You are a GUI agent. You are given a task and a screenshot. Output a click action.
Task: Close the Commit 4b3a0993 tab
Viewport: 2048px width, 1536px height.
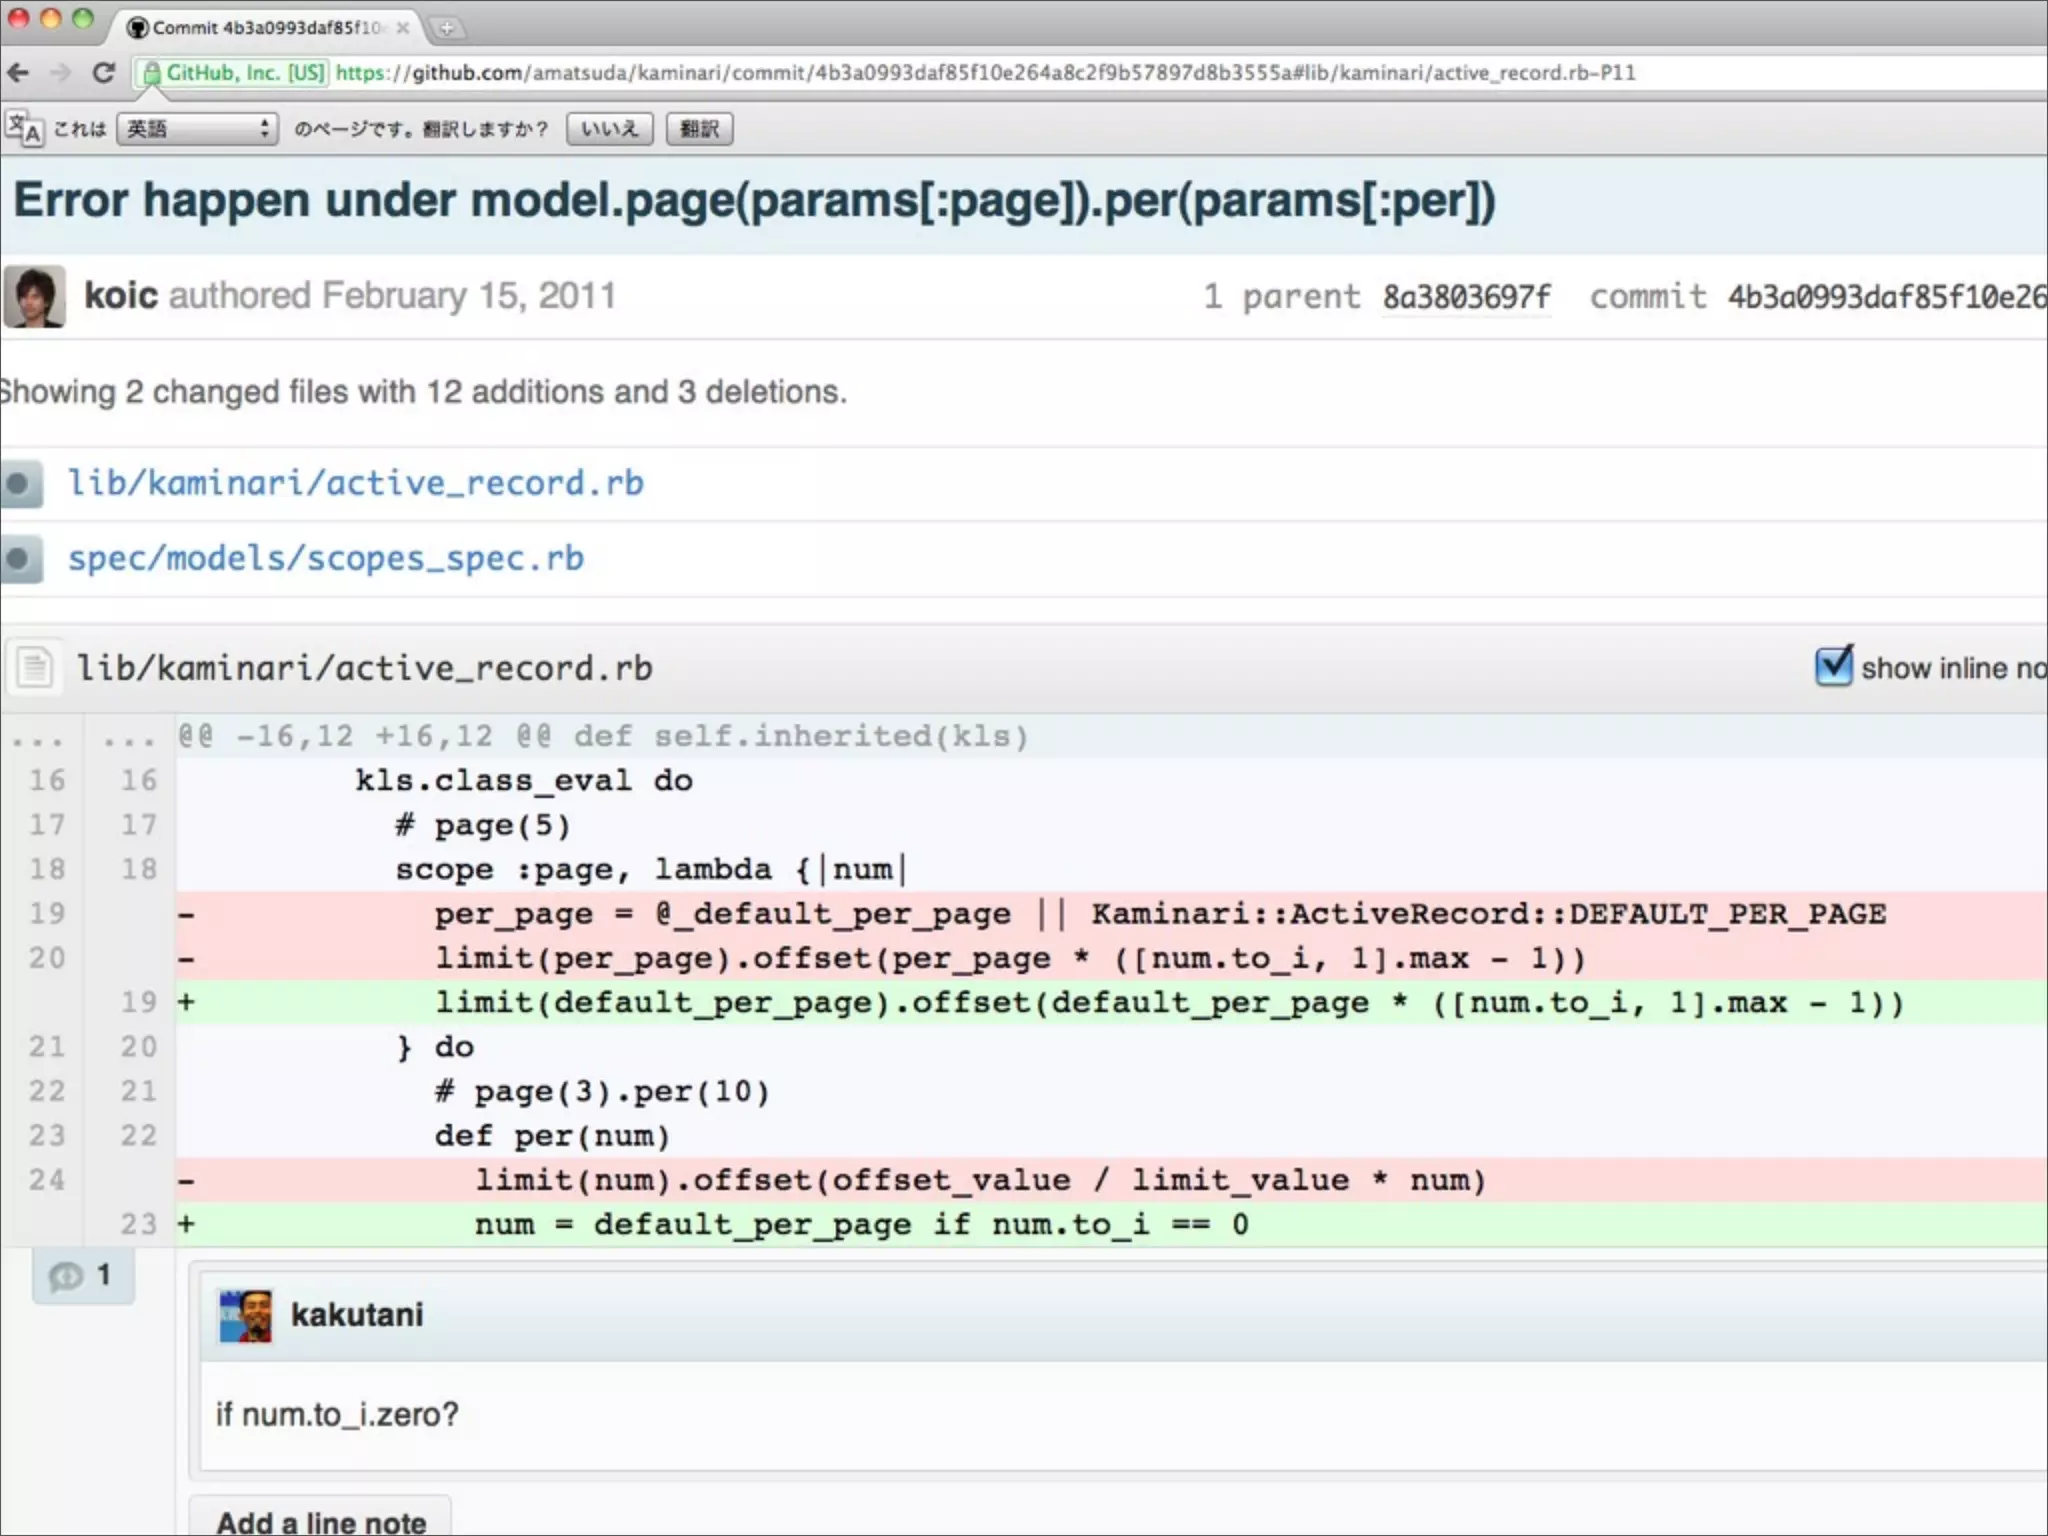402,28
